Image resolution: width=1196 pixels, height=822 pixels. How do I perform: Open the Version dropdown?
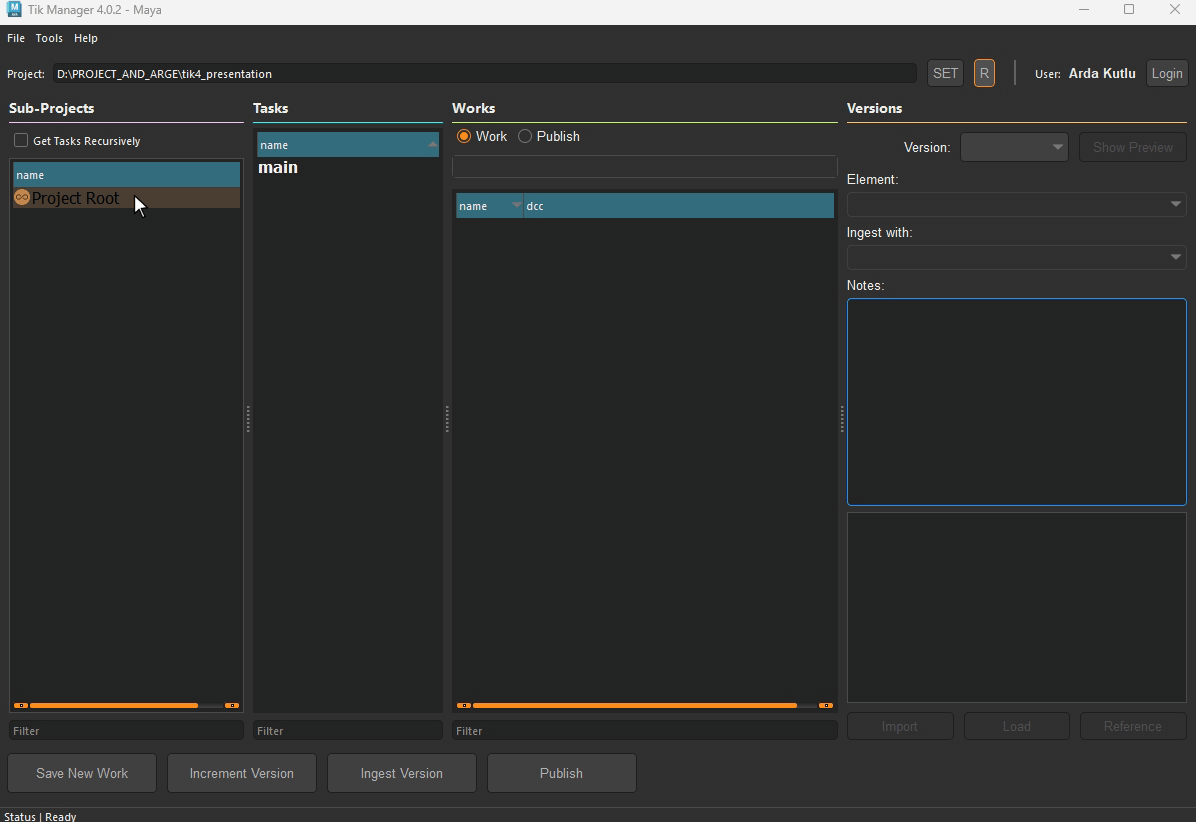click(x=1014, y=147)
